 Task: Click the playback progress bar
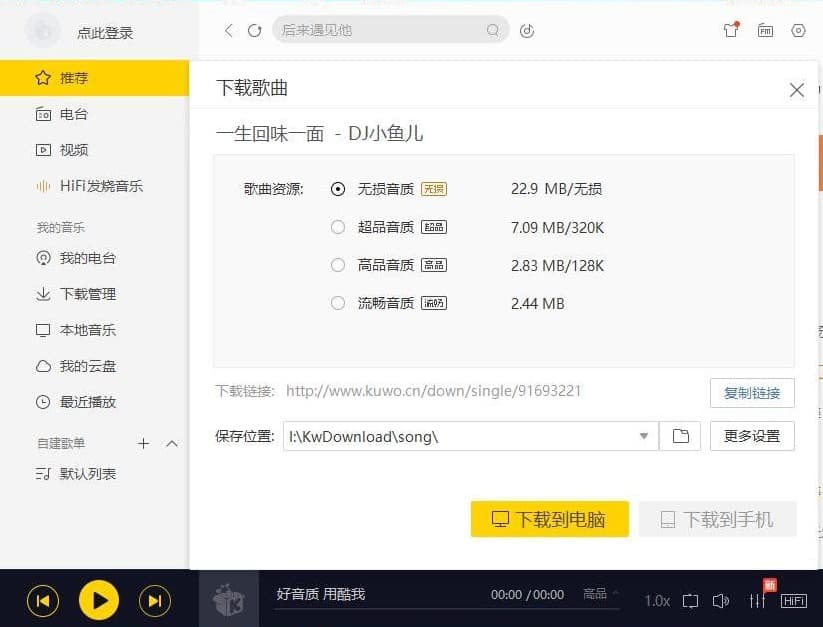click(x=446, y=610)
